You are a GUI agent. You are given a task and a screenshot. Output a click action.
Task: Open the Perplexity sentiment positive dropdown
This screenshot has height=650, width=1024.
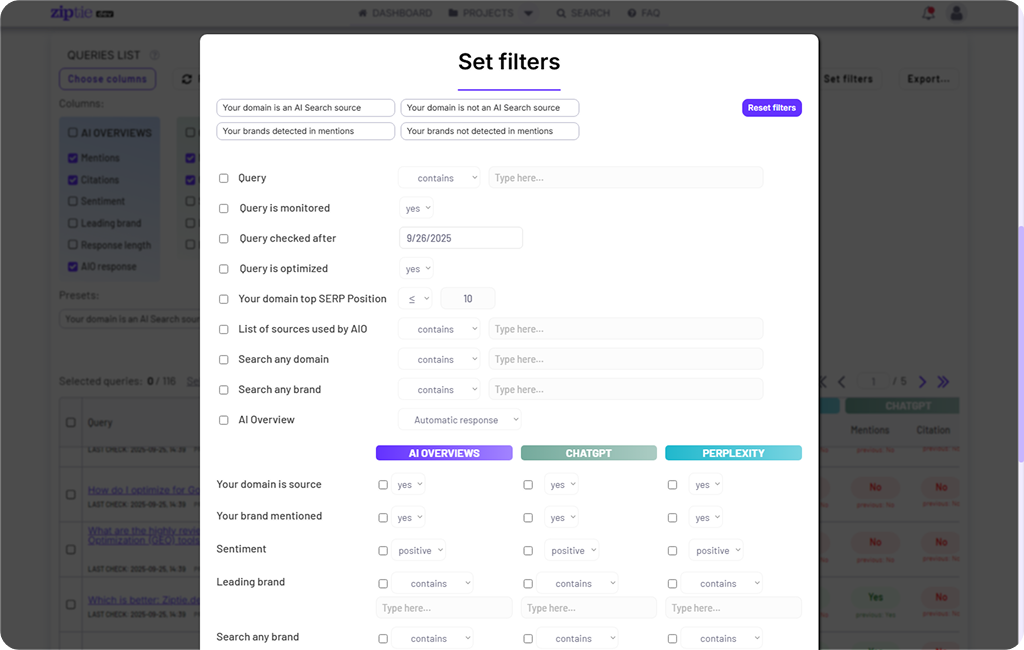(x=715, y=551)
